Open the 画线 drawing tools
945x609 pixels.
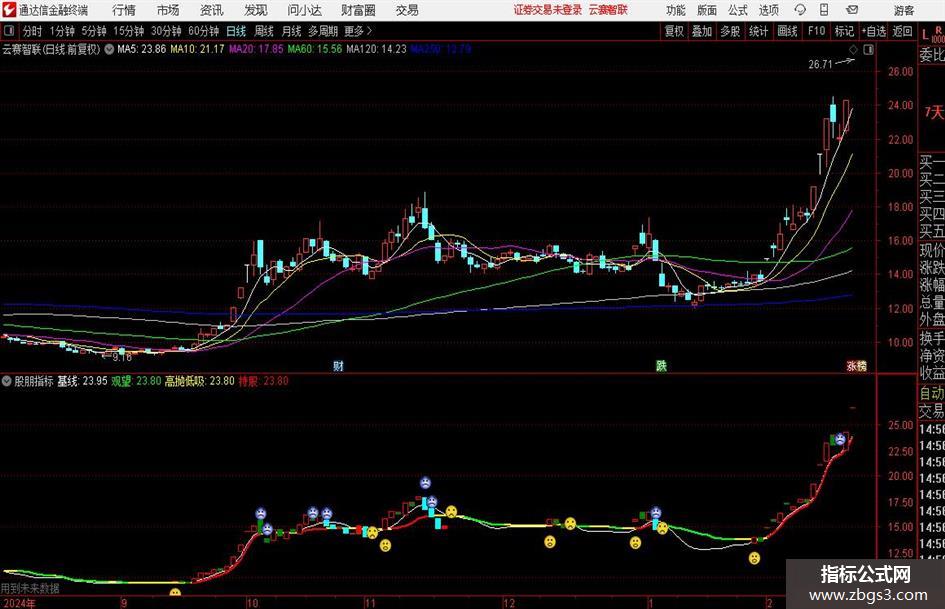click(787, 31)
